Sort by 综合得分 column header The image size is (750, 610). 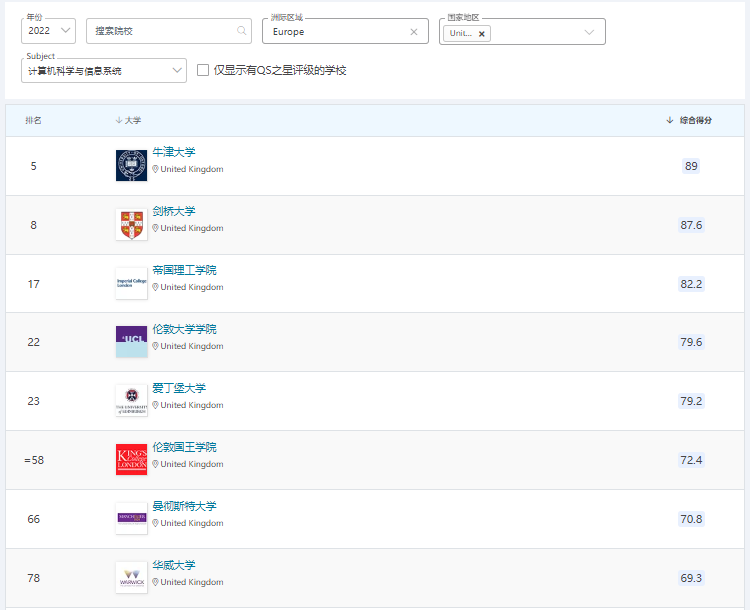tap(690, 120)
